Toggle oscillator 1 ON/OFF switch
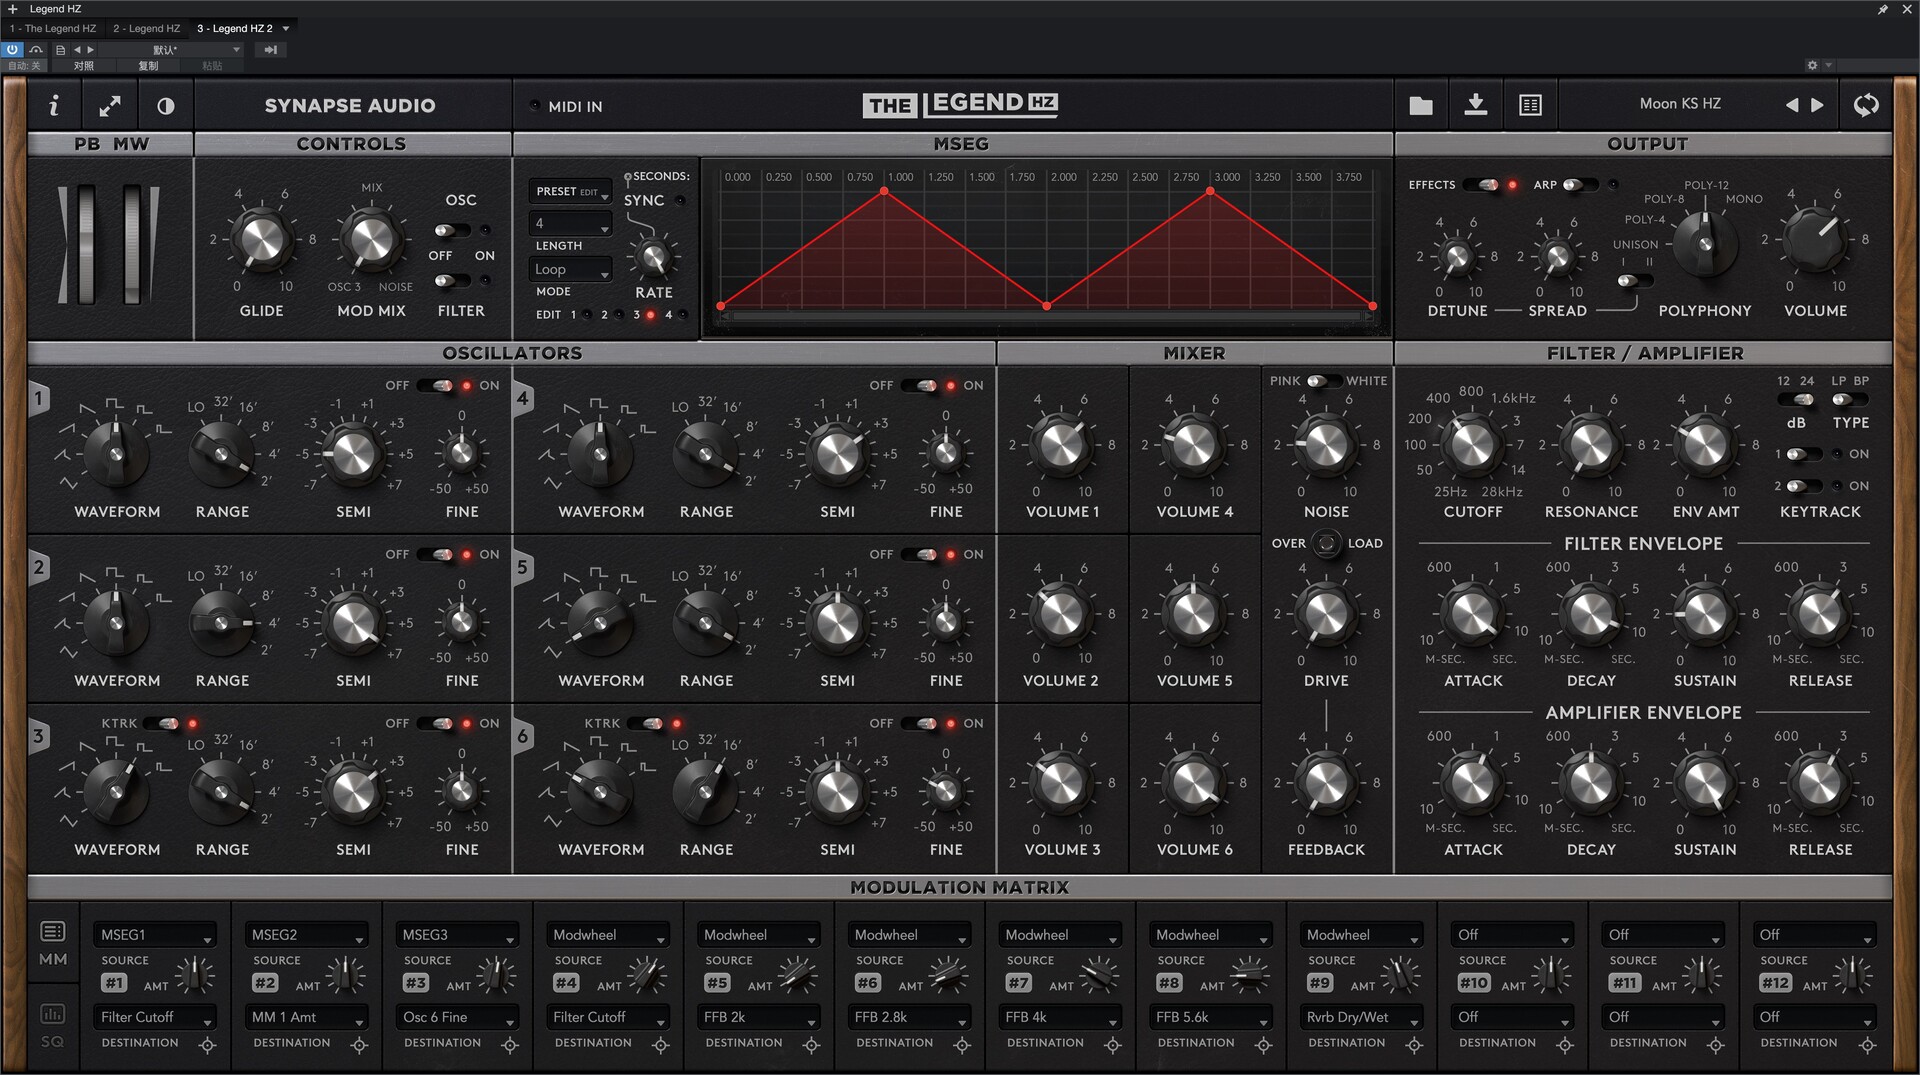Image resolution: width=1920 pixels, height=1075 pixels. pos(437,386)
